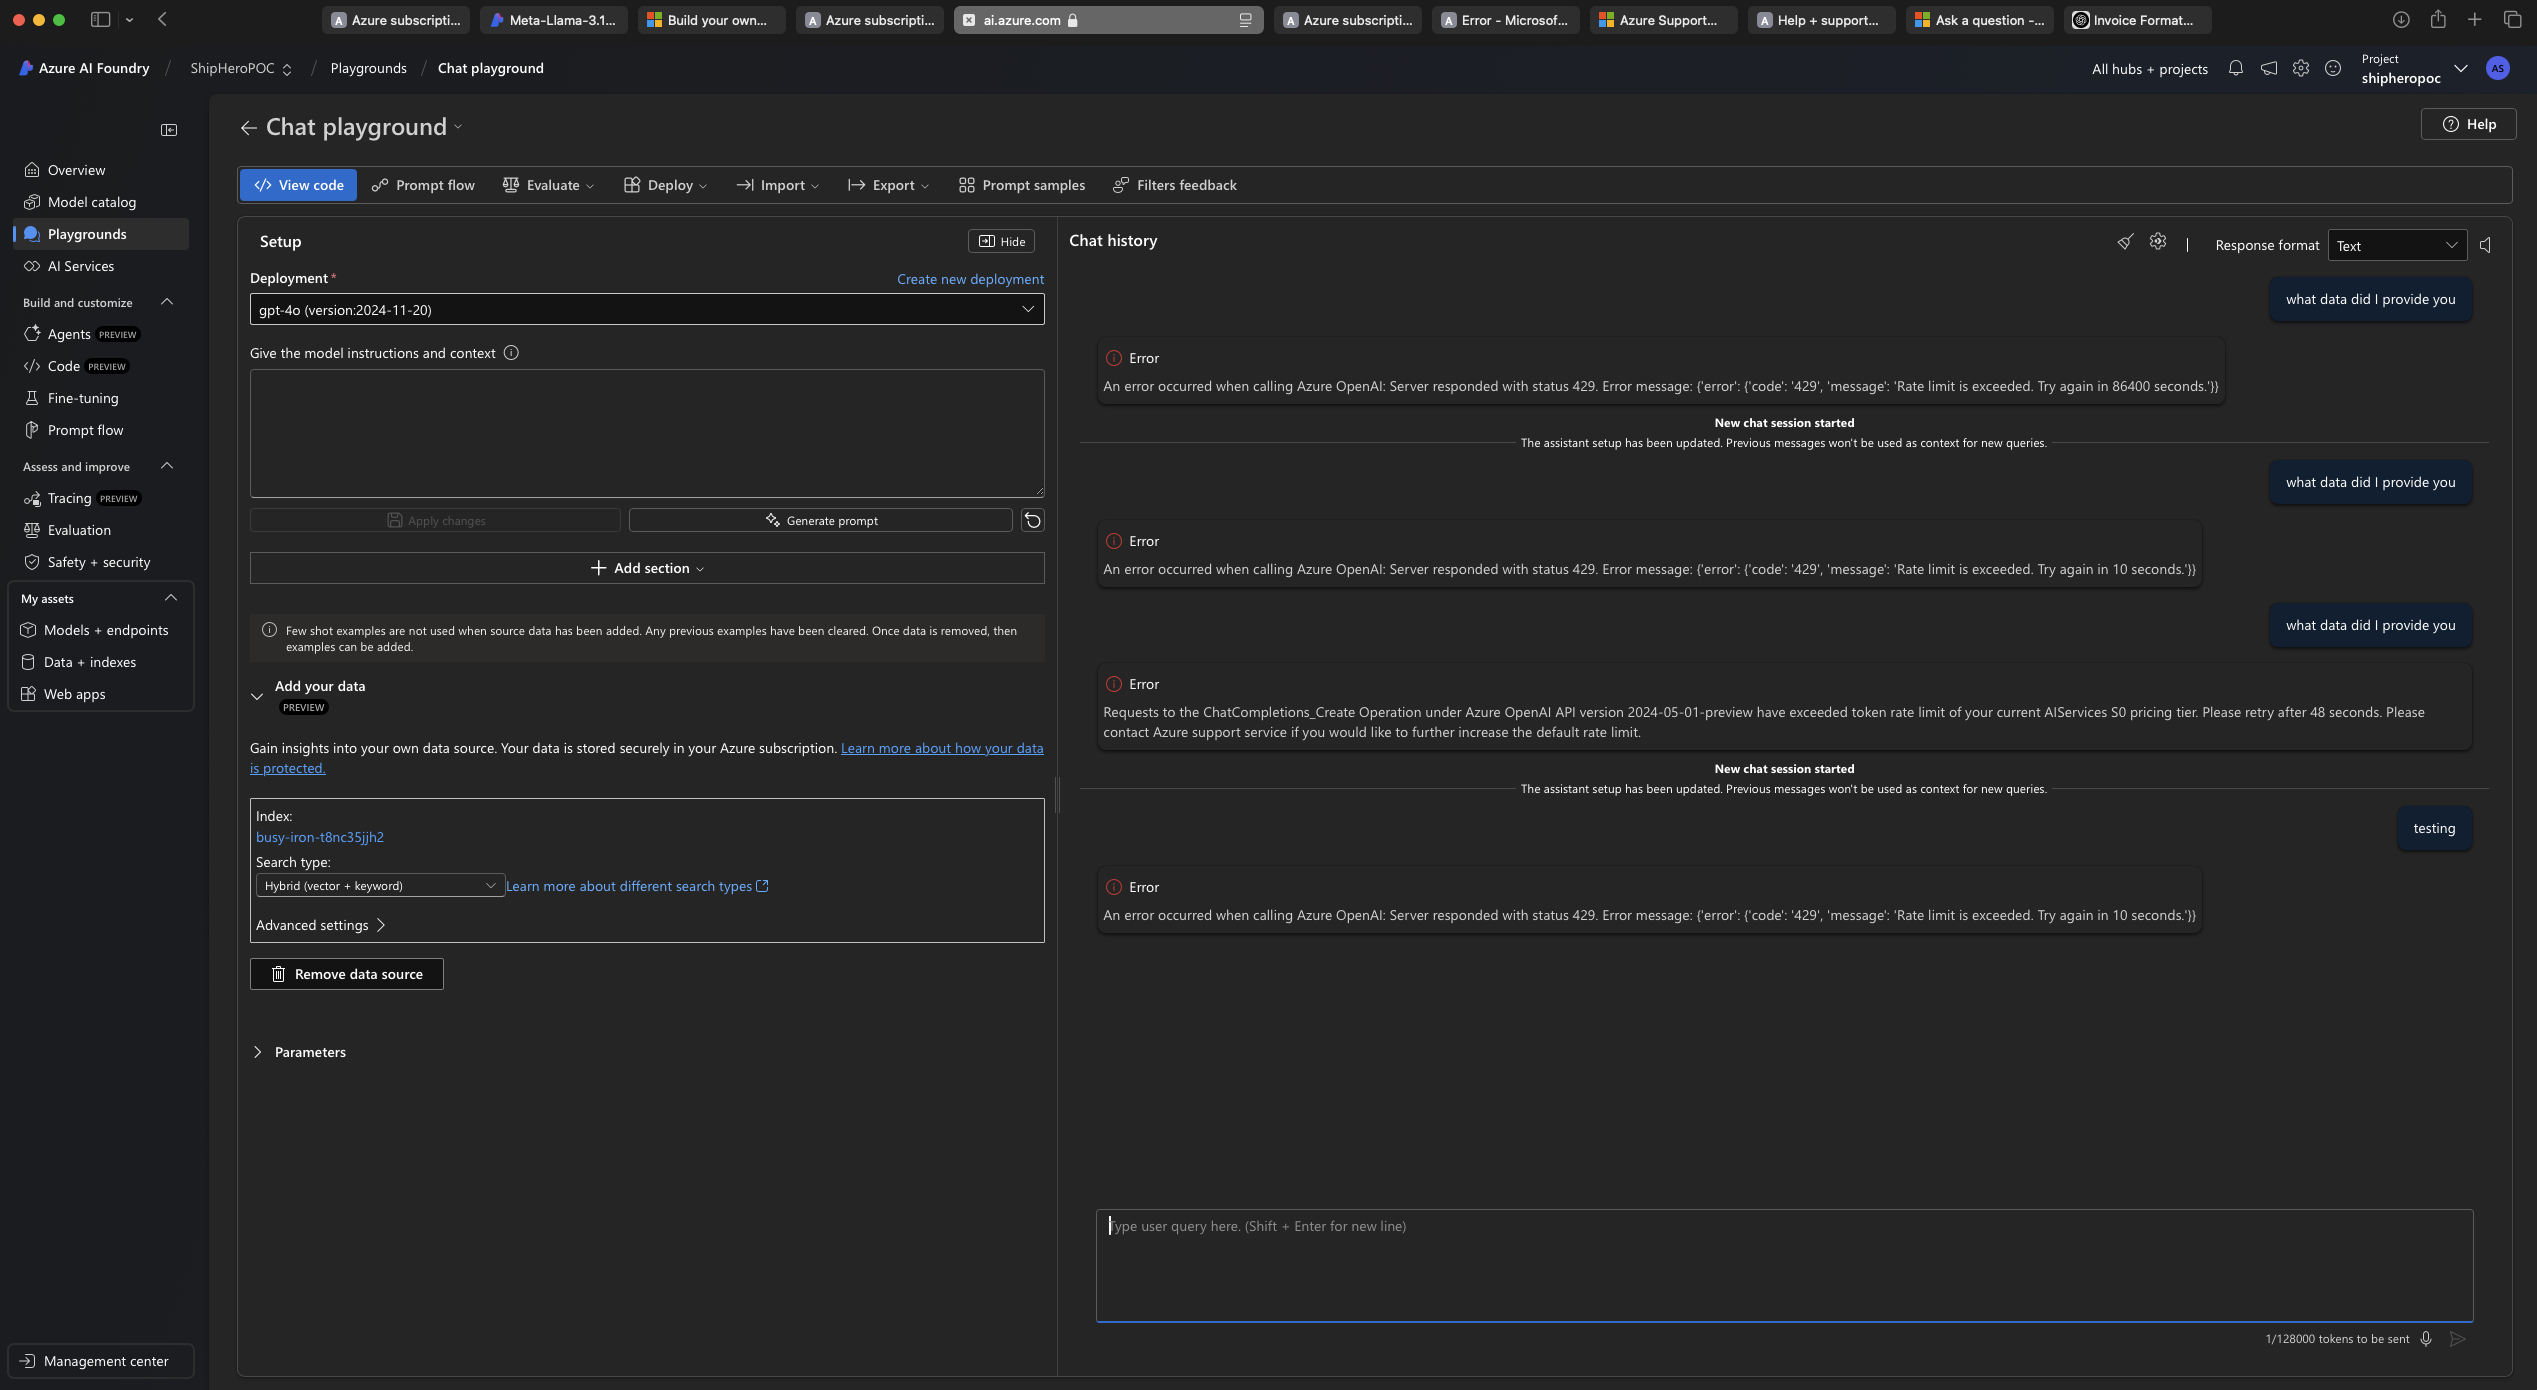Open ShipHeroPOC breadcrumb switcher
Image resolution: width=2537 pixels, height=1390 pixels.
[x=241, y=68]
